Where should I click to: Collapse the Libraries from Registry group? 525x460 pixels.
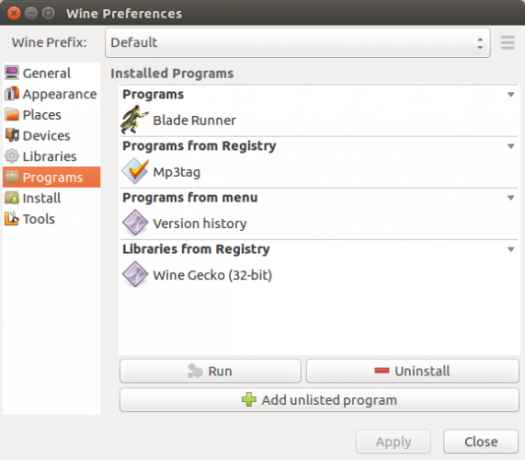[511, 249]
